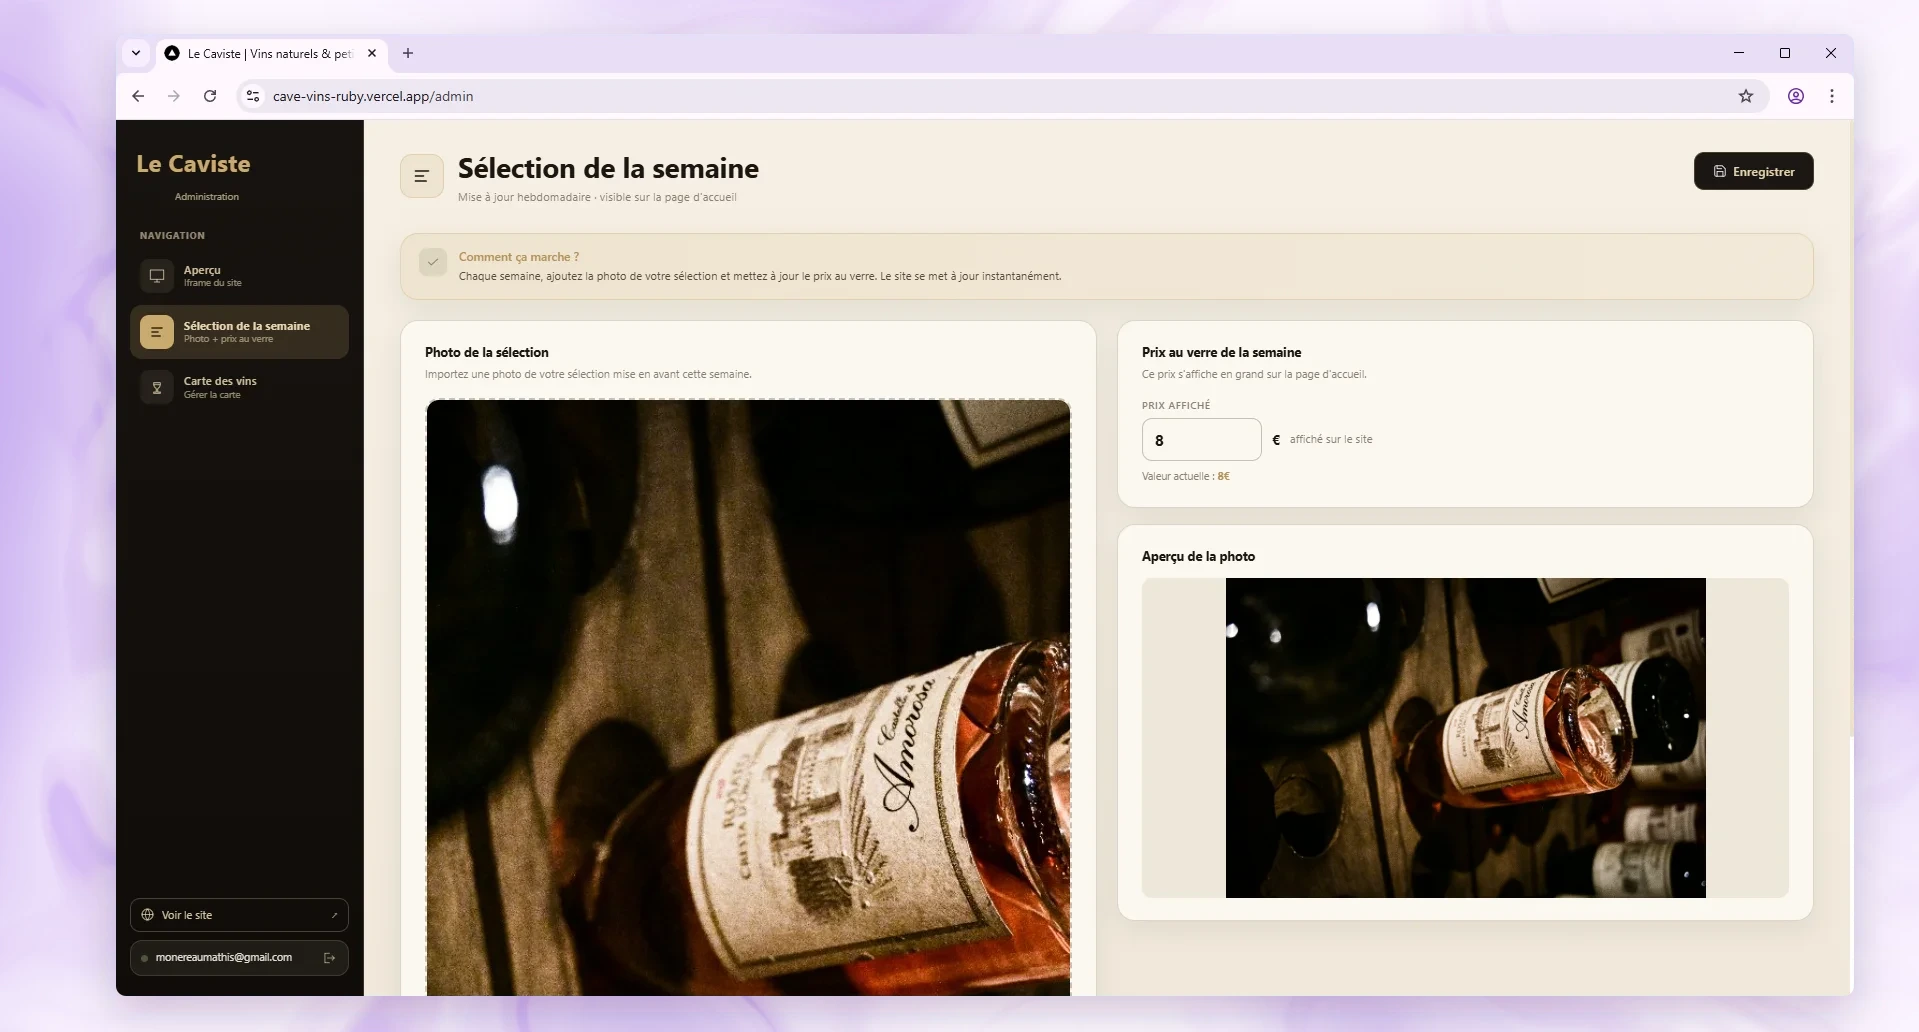Click the external arrow icon in Voir le site
Image resolution: width=1919 pixels, height=1032 pixels.
pos(334,915)
